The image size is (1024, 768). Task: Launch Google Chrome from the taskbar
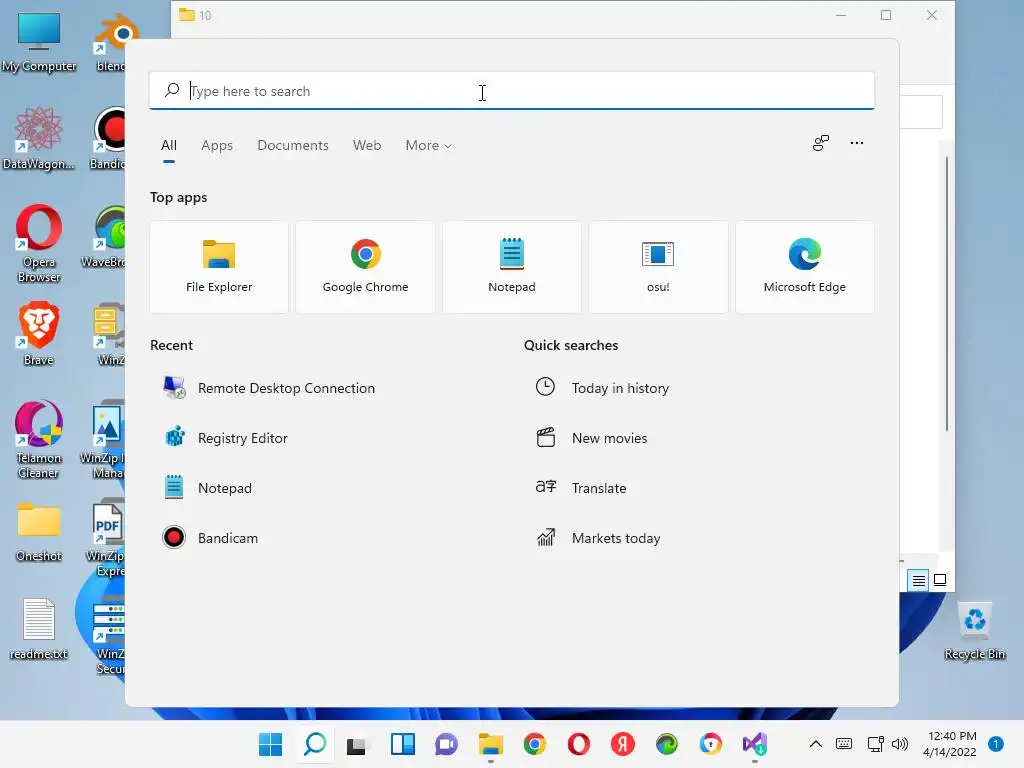point(534,744)
